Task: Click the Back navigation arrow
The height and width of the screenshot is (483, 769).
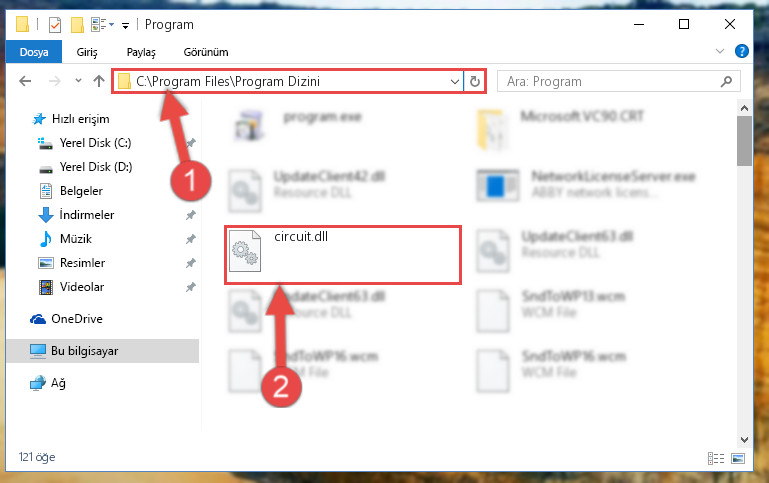Action: (x=25, y=81)
